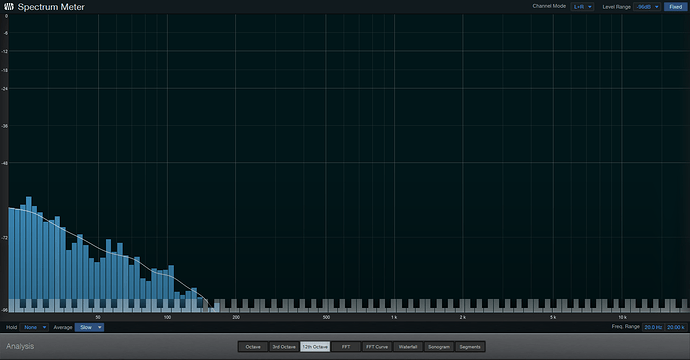
Task: Click the 100 frequency axis label
Action: tap(167, 317)
